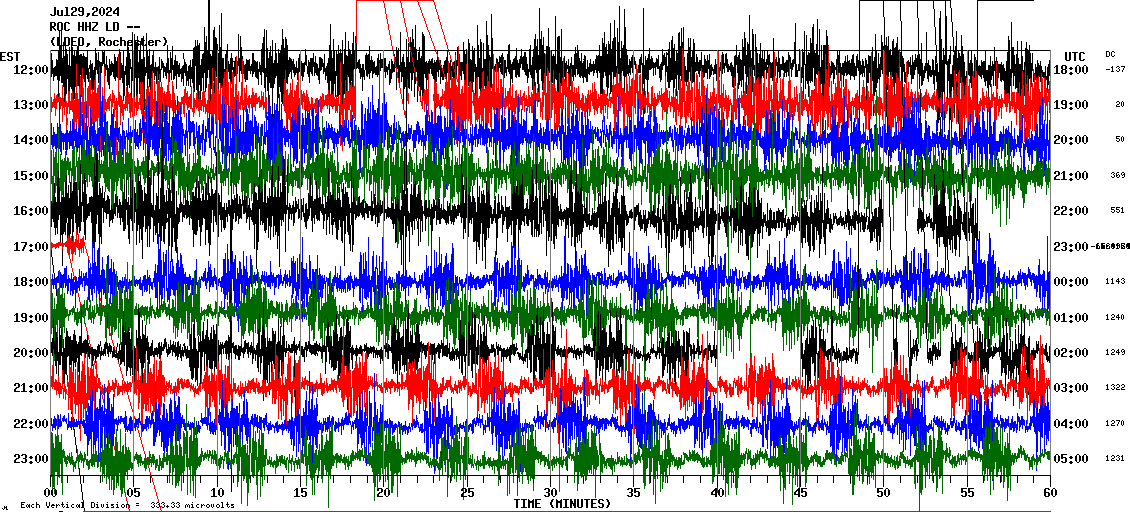Click the 30 minute axis tick
This screenshot has height=519, width=1130.
click(550, 493)
